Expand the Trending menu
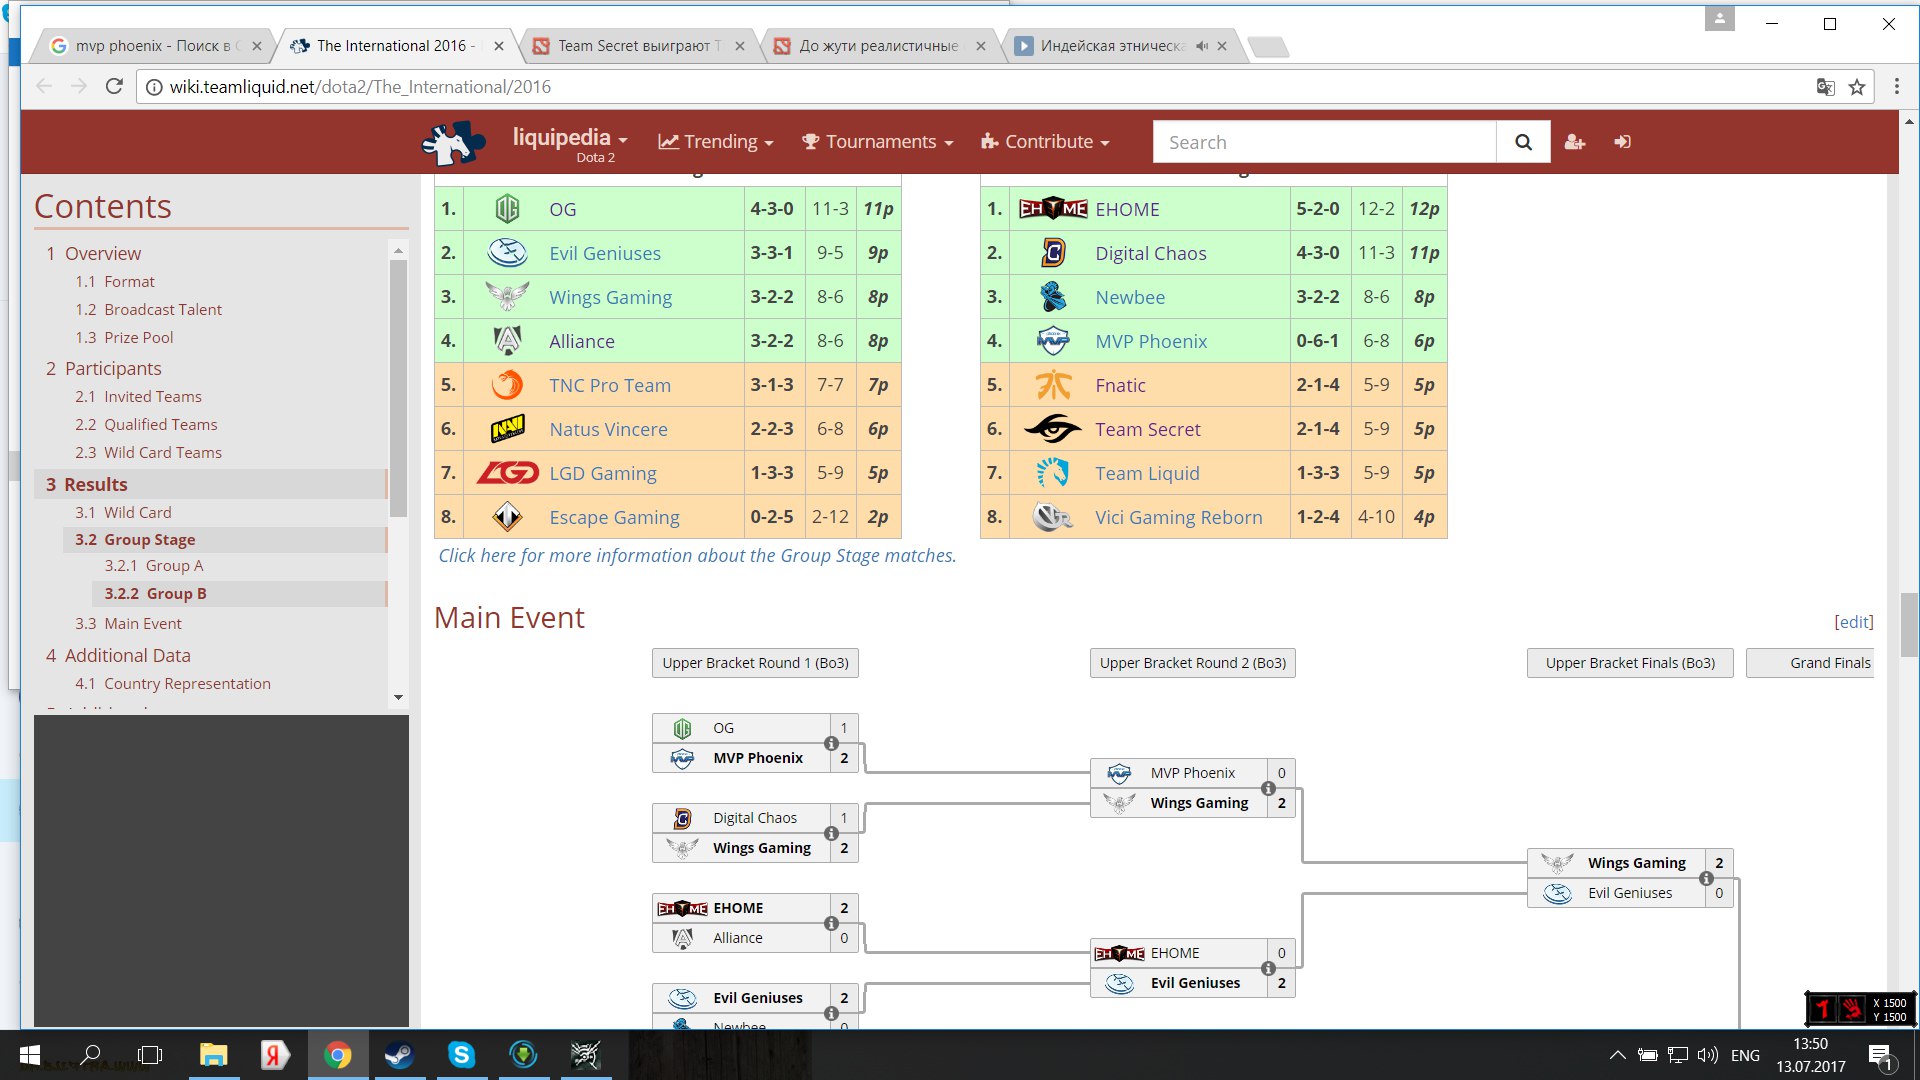The height and width of the screenshot is (1080, 1920). (716, 142)
